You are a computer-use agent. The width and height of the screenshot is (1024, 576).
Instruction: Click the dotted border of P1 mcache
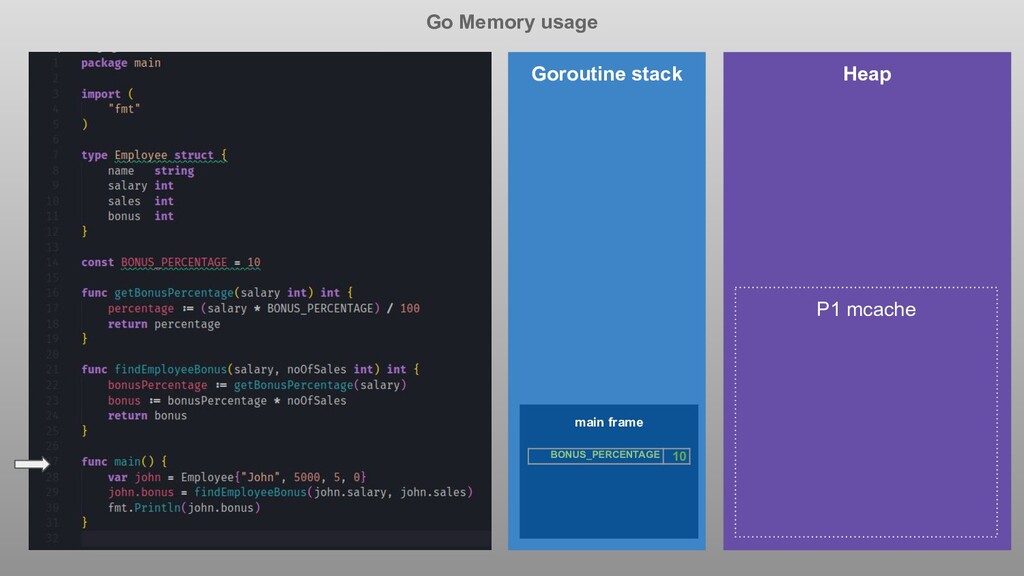click(865, 289)
